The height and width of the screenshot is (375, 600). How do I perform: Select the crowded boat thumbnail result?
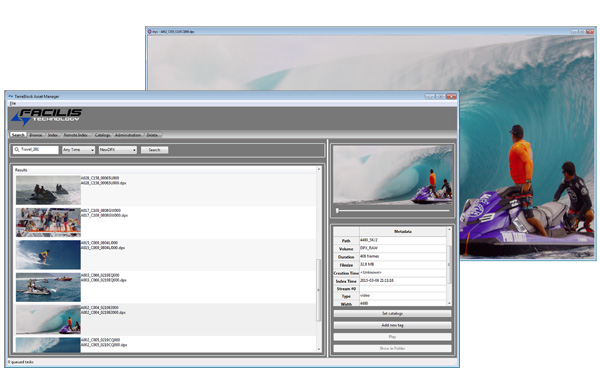click(48, 222)
